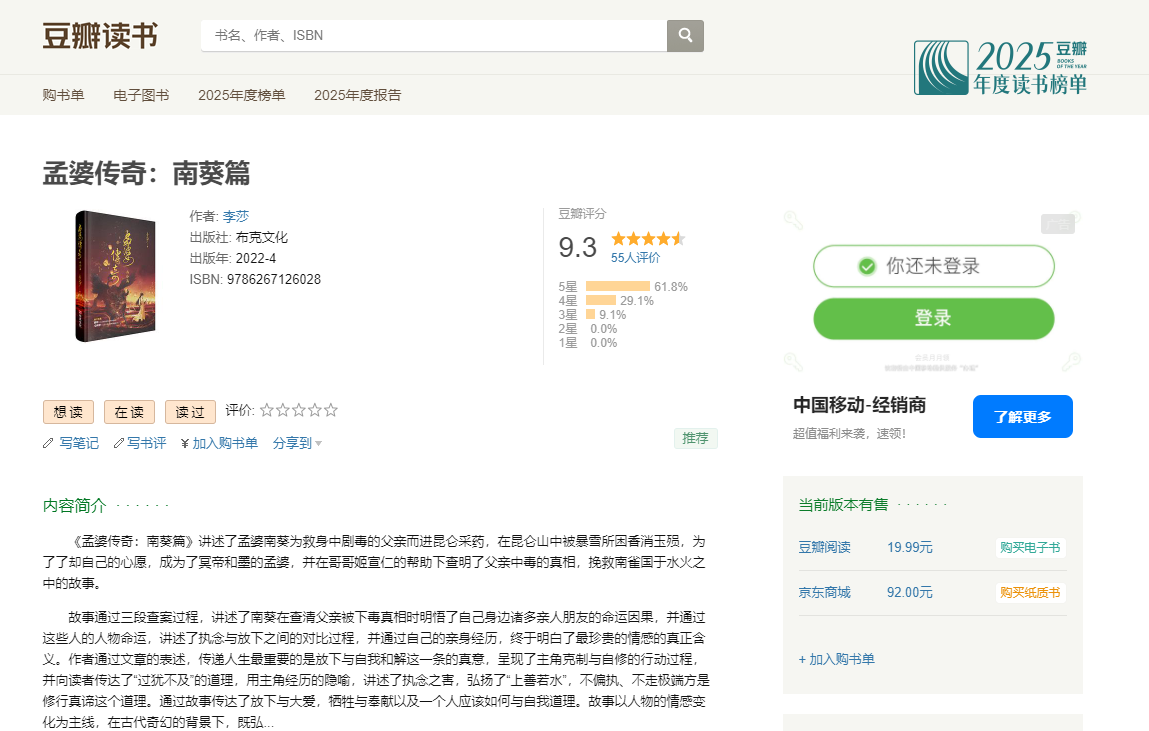Viewport: 1149px width, 731px height.
Task: Rate the book one star
Action: [x=267, y=410]
